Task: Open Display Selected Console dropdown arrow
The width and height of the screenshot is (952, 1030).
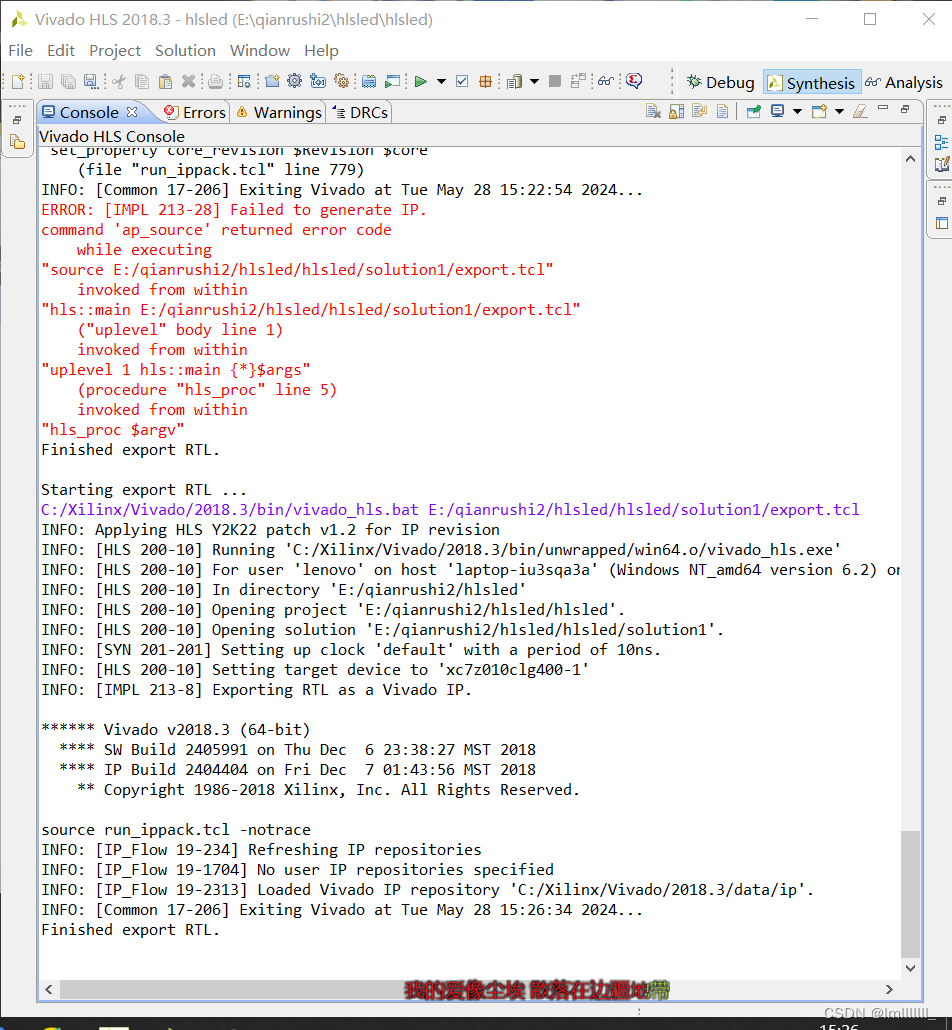Action: [x=797, y=112]
